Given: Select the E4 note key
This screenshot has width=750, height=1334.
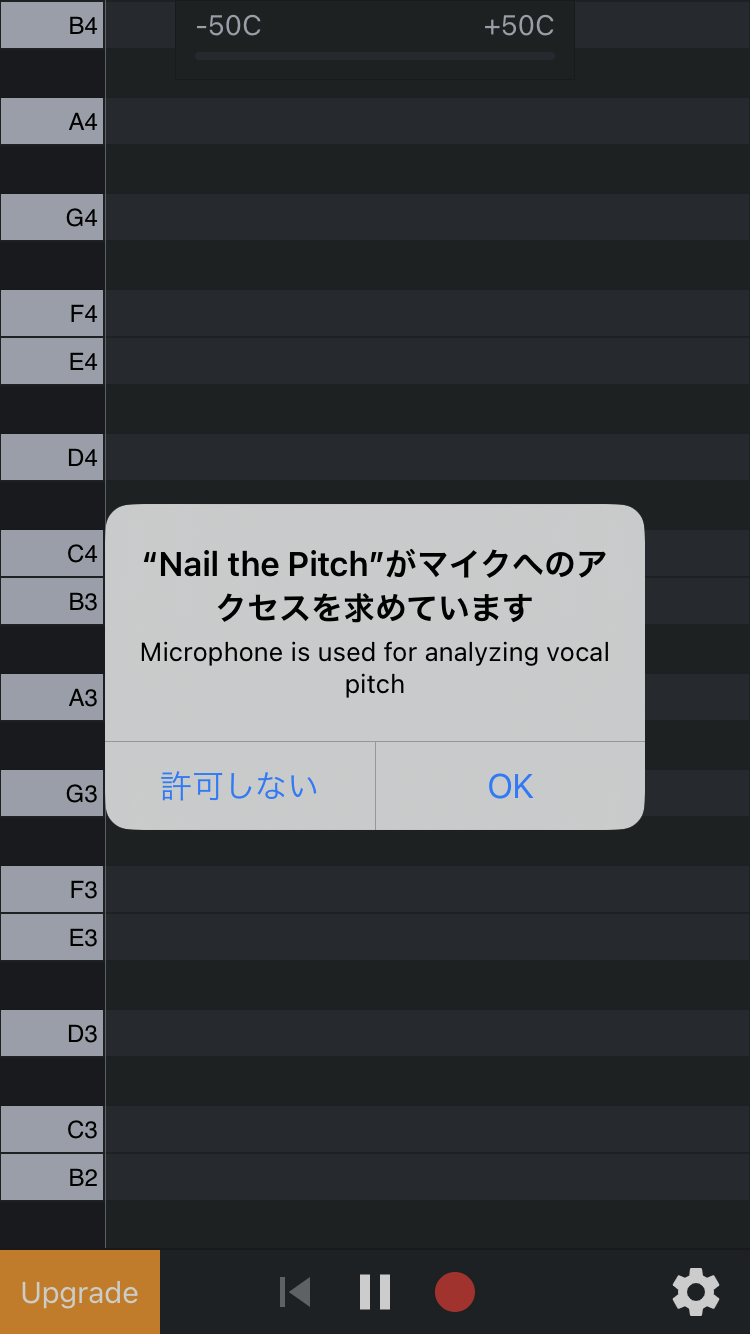Looking at the screenshot, I should pyautogui.click(x=52, y=361).
